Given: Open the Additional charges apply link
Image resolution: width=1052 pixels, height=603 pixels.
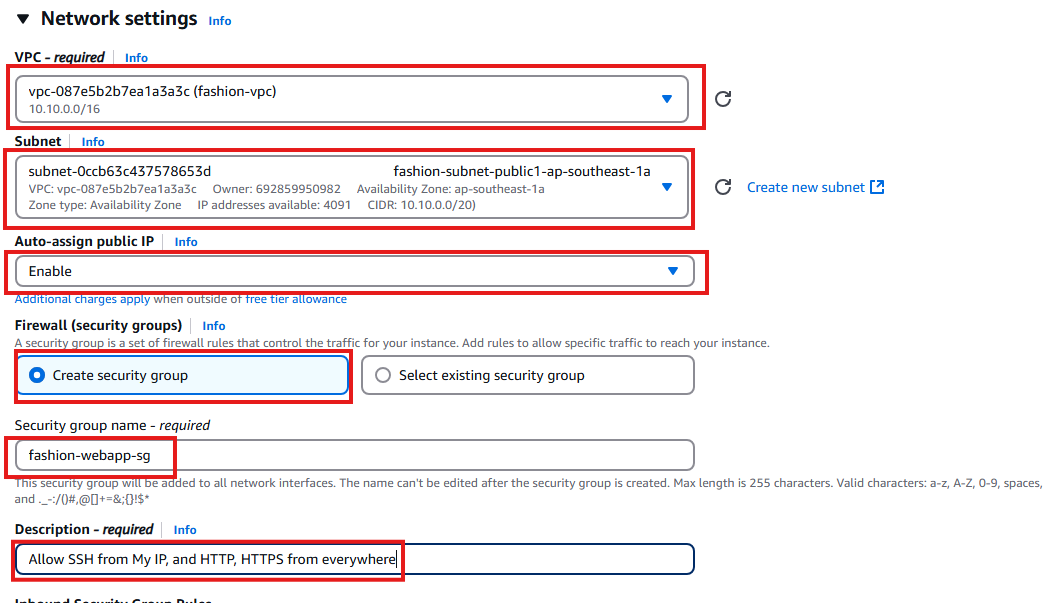Looking at the screenshot, I should pyautogui.click(x=82, y=299).
